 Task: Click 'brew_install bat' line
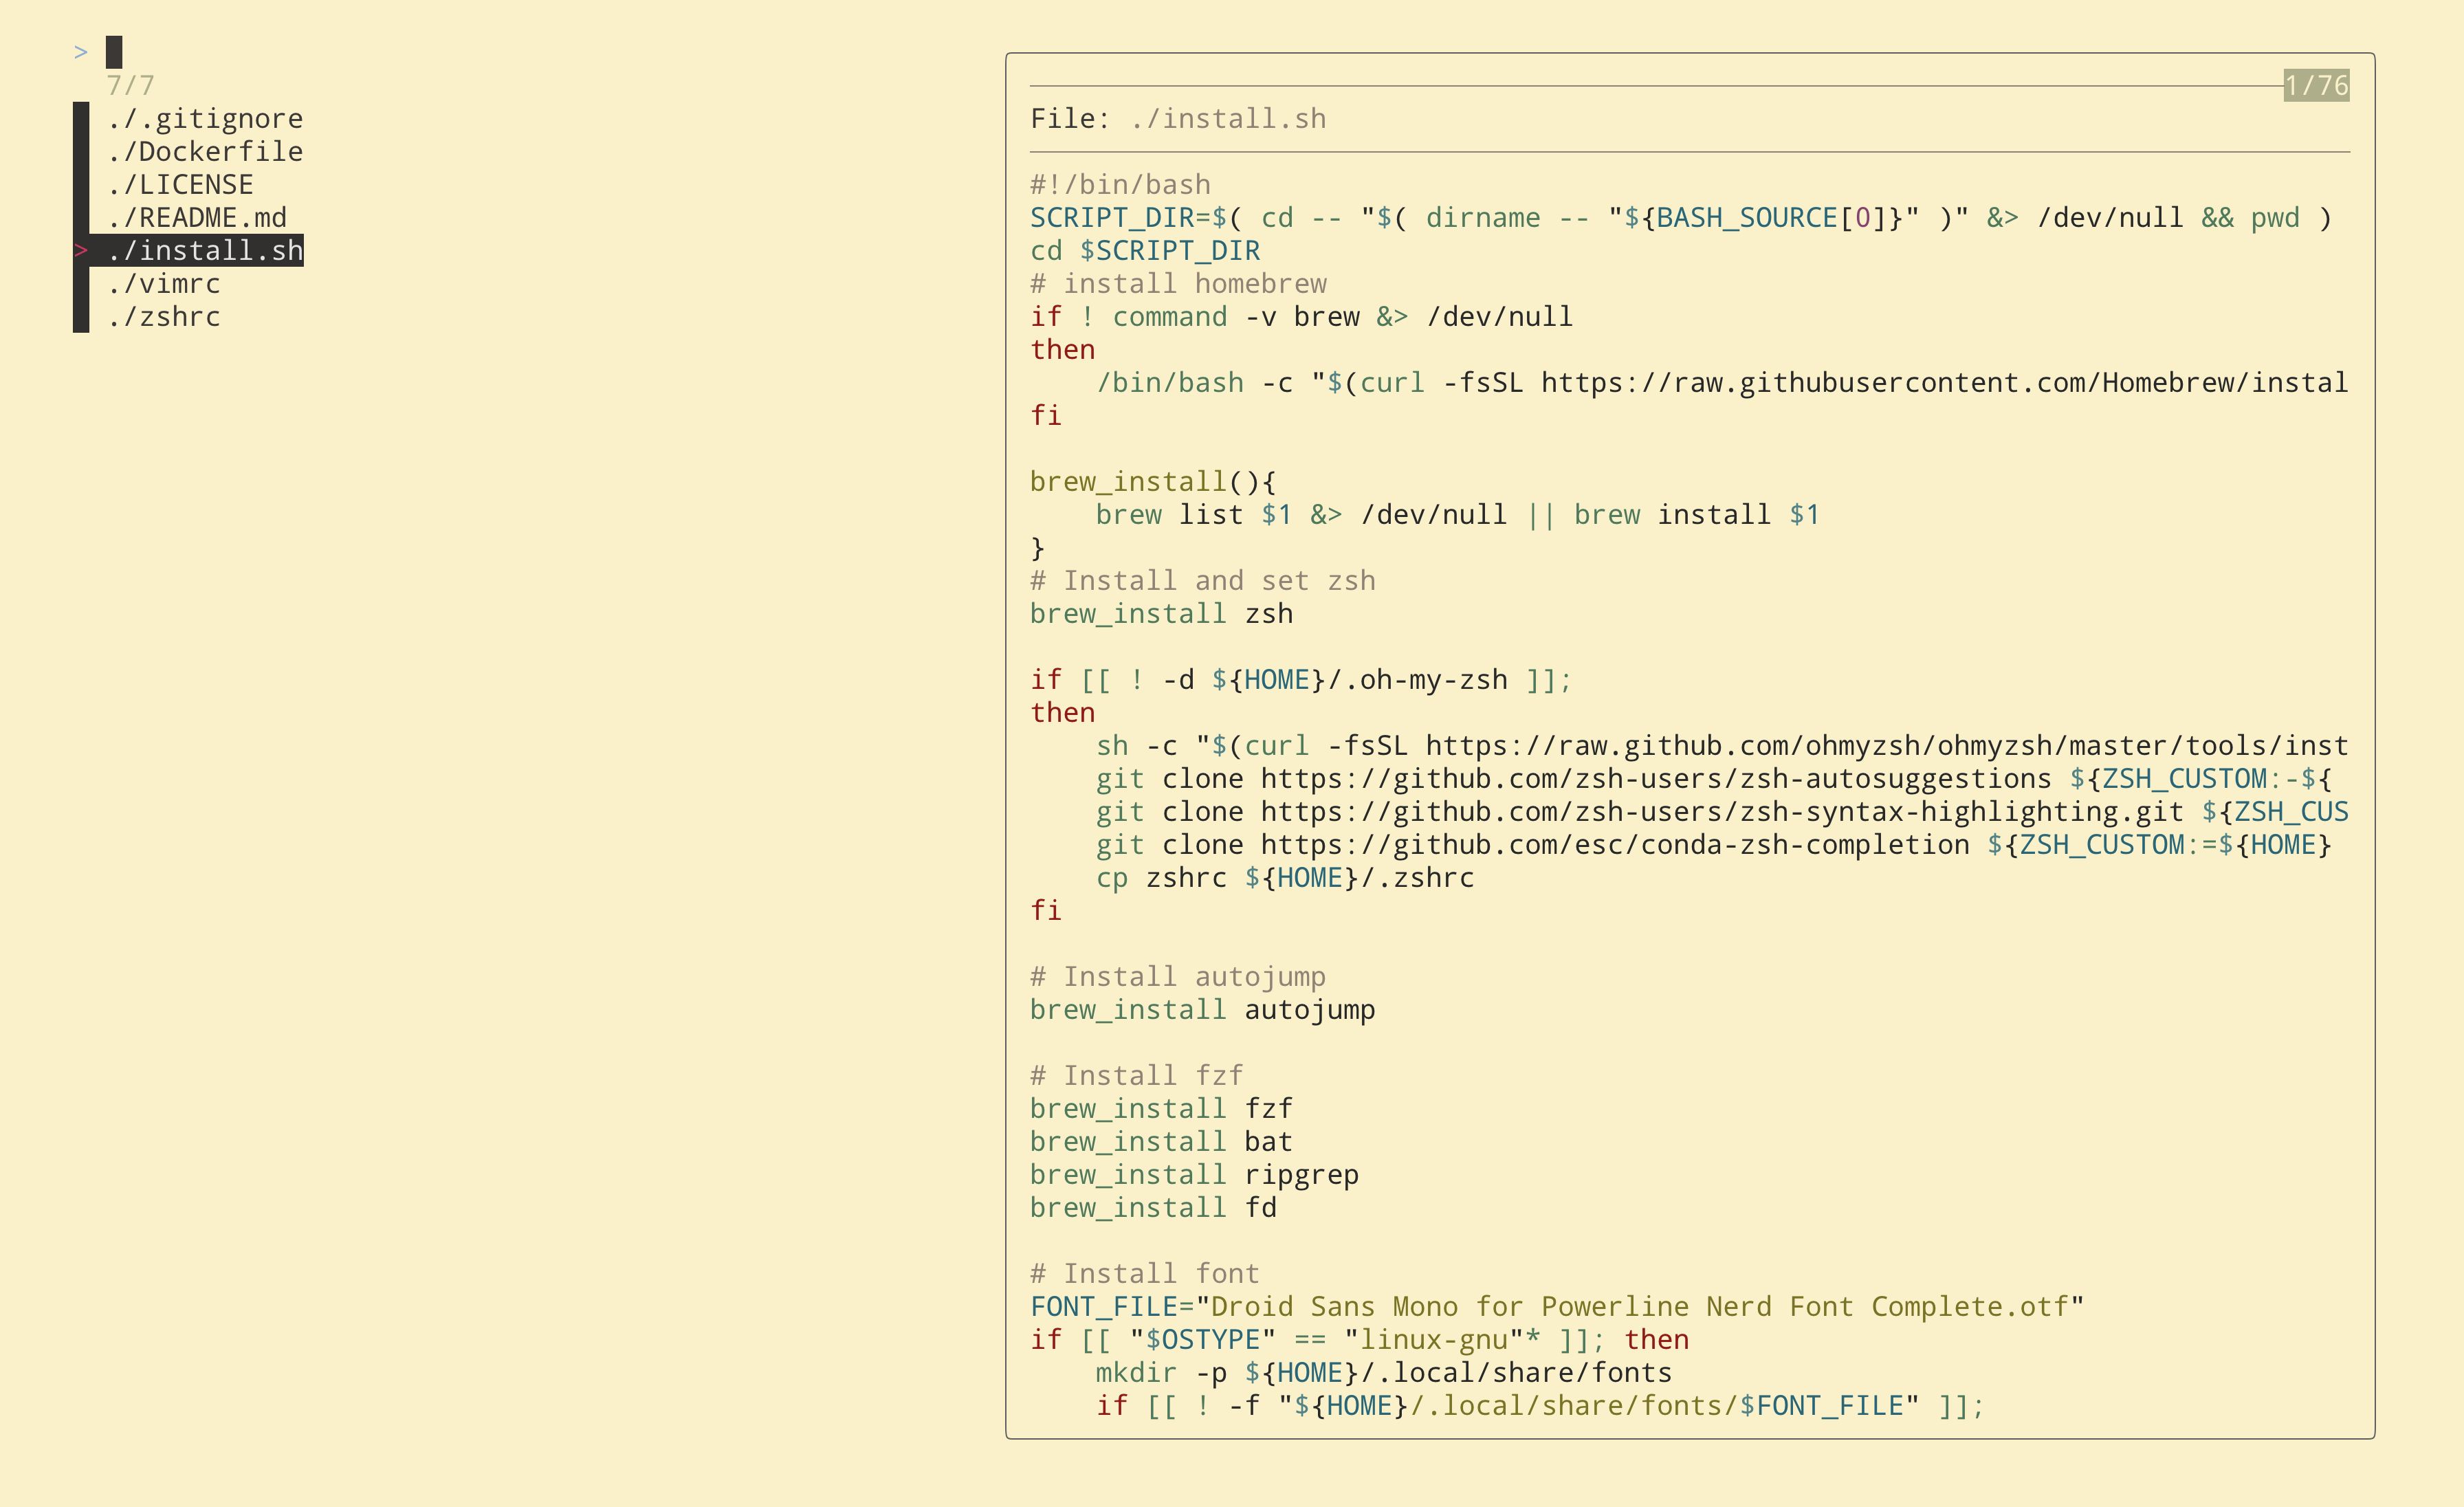click(x=1161, y=1142)
